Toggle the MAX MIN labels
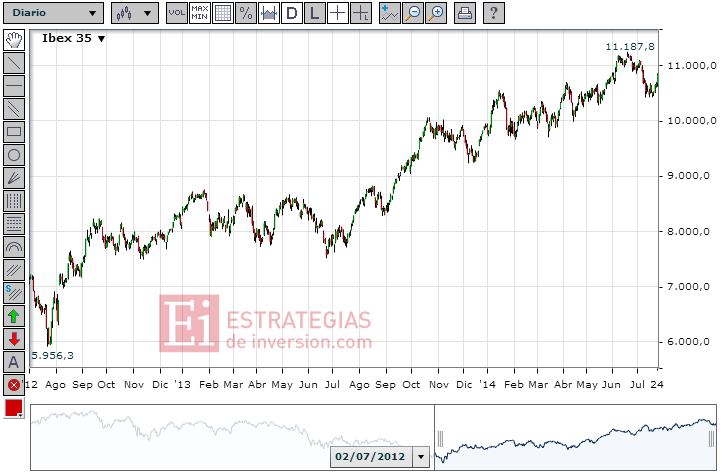Image resolution: width=722 pixels, height=475 pixels. (x=199, y=13)
